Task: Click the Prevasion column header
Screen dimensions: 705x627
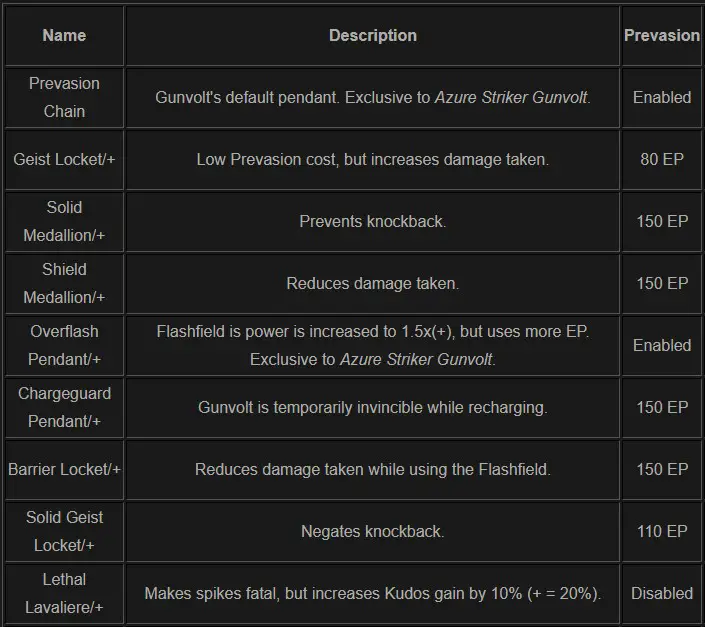Action: 662,36
